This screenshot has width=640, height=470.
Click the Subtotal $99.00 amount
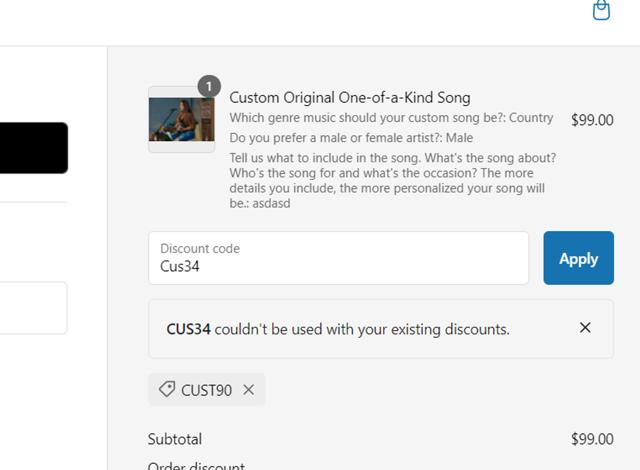pos(592,439)
